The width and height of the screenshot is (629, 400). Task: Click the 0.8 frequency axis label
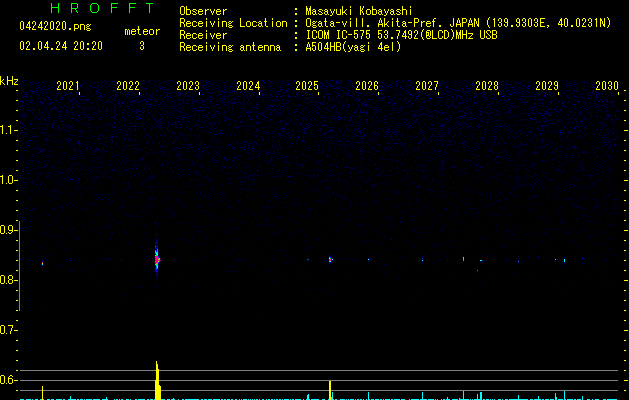[8, 280]
